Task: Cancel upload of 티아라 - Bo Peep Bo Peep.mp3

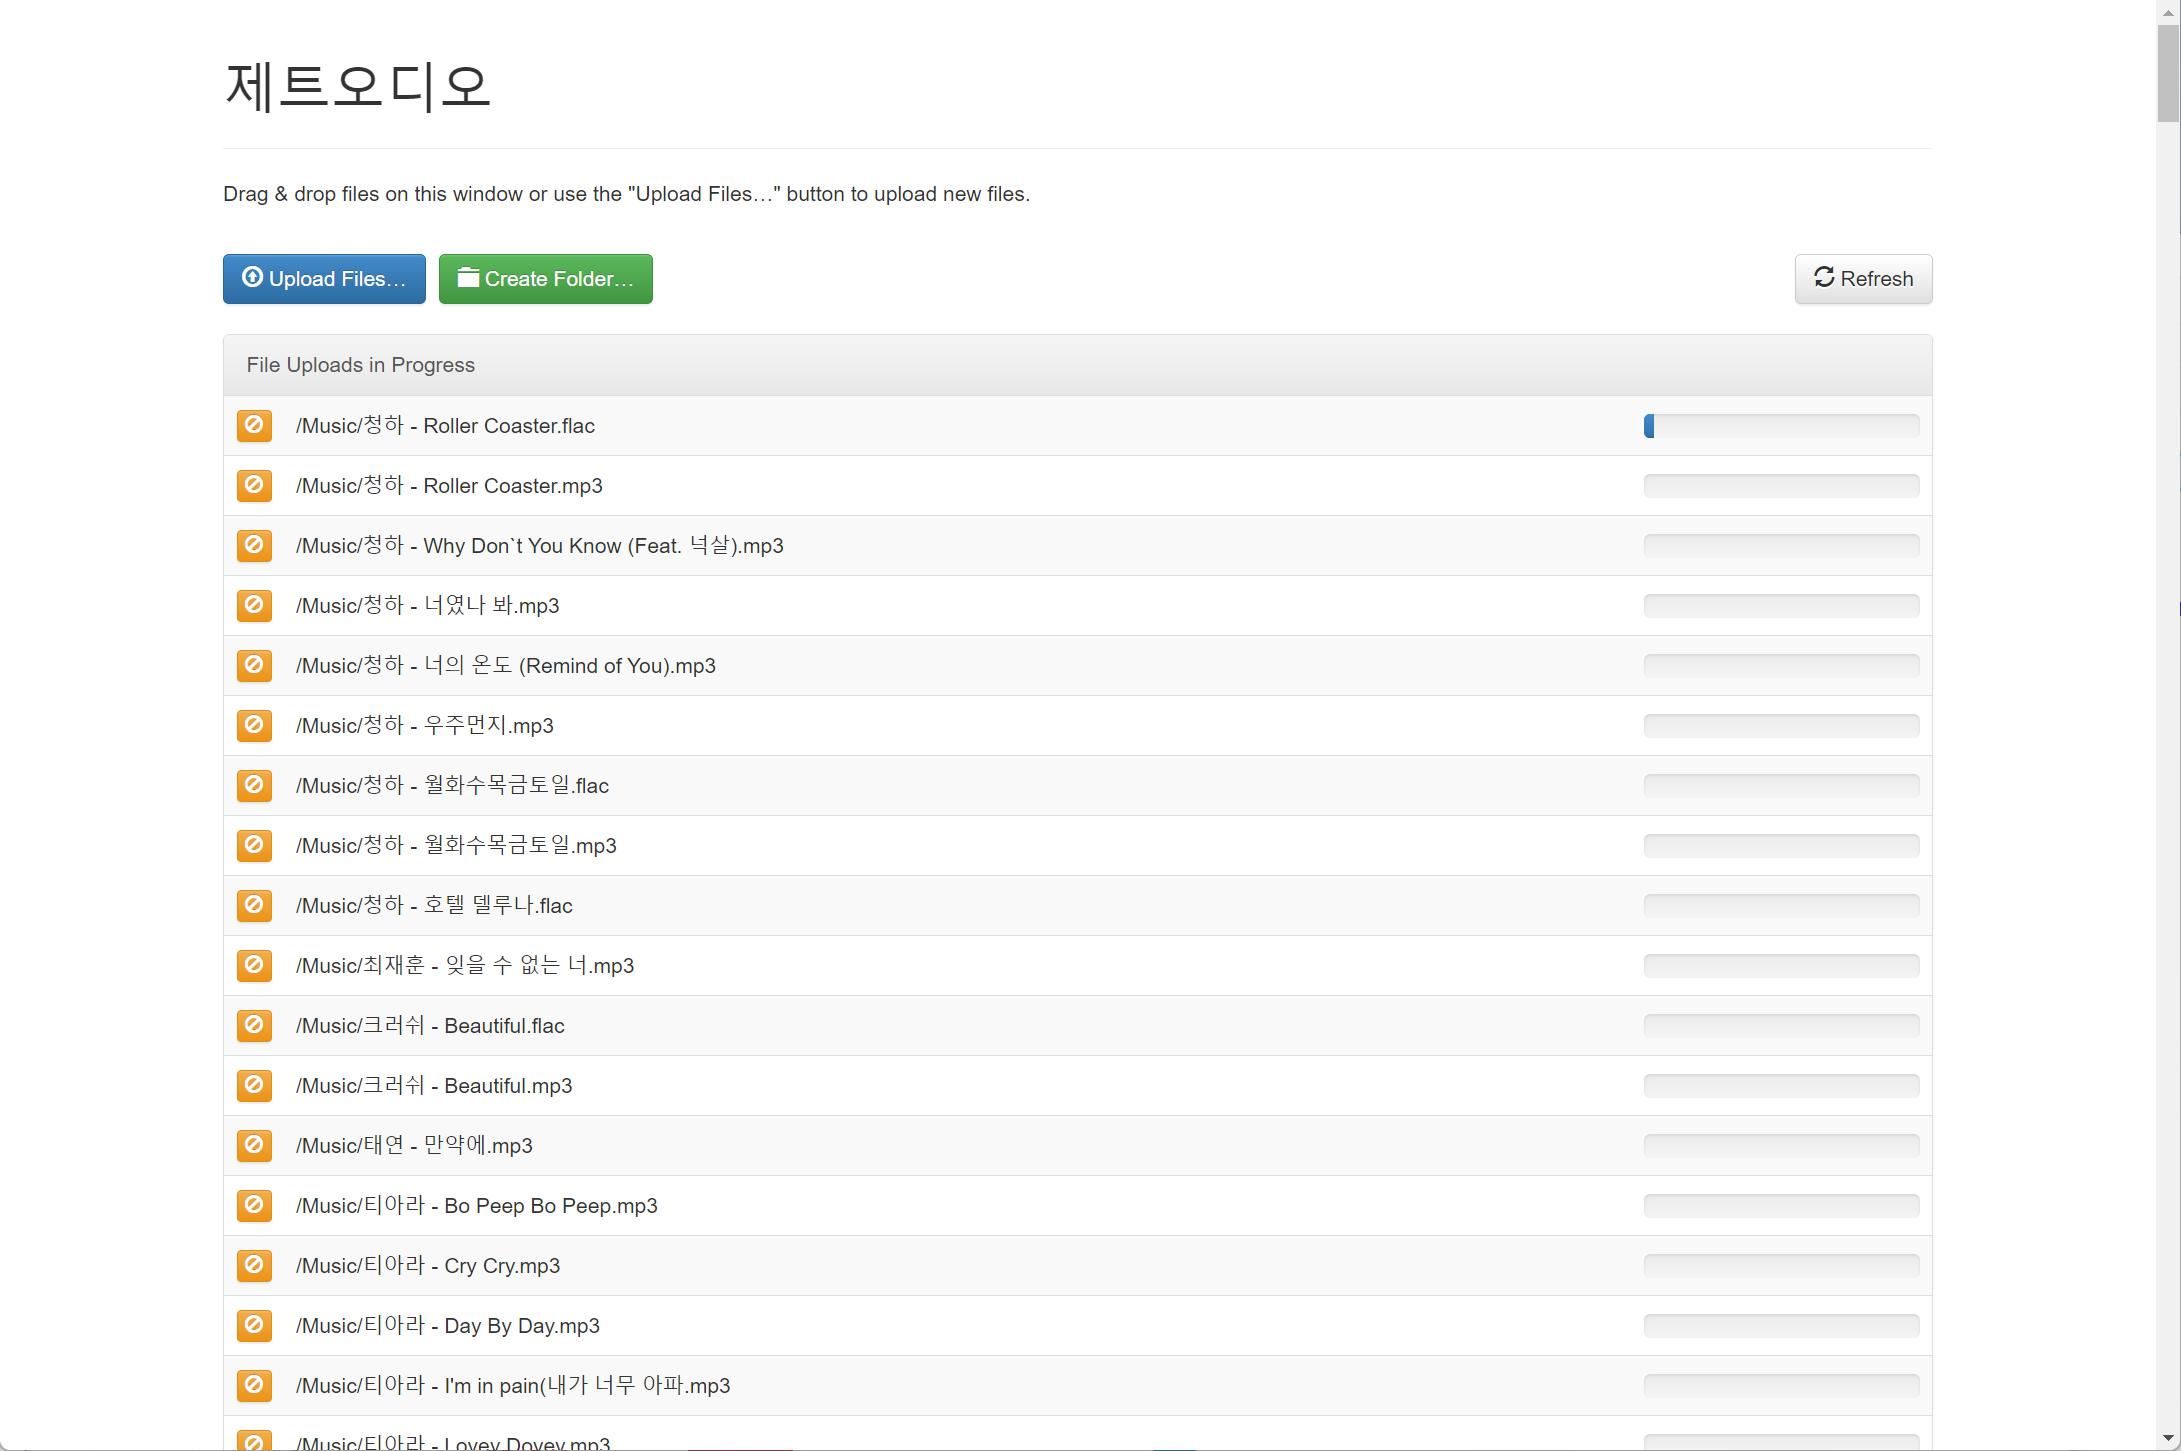Action: pos(254,1206)
